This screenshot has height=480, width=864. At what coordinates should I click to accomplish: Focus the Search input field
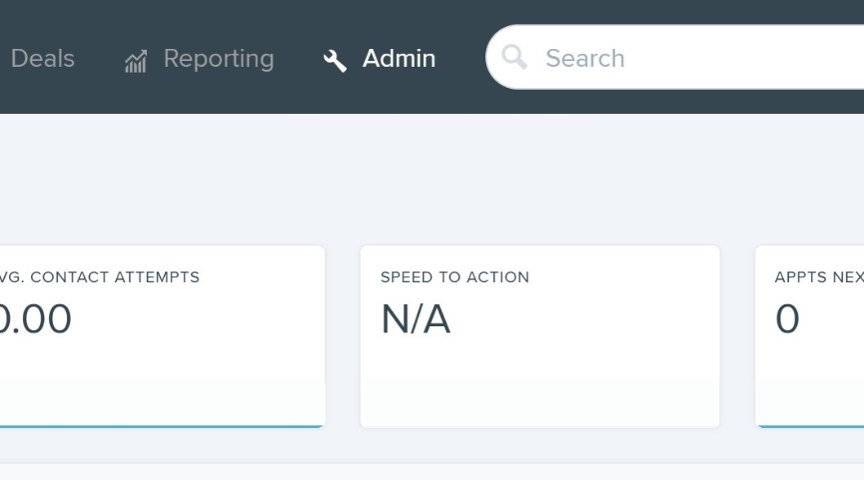pos(675,57)
